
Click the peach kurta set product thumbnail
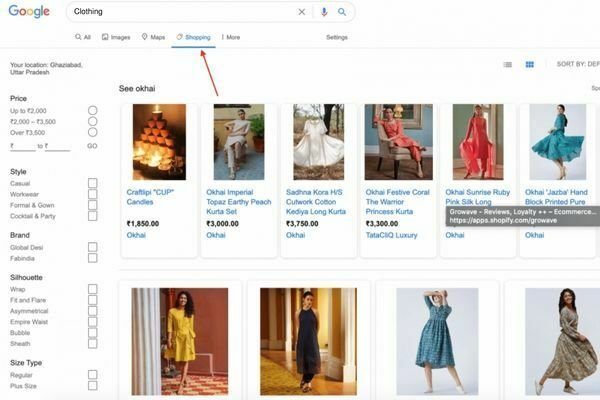coord(239,142)
